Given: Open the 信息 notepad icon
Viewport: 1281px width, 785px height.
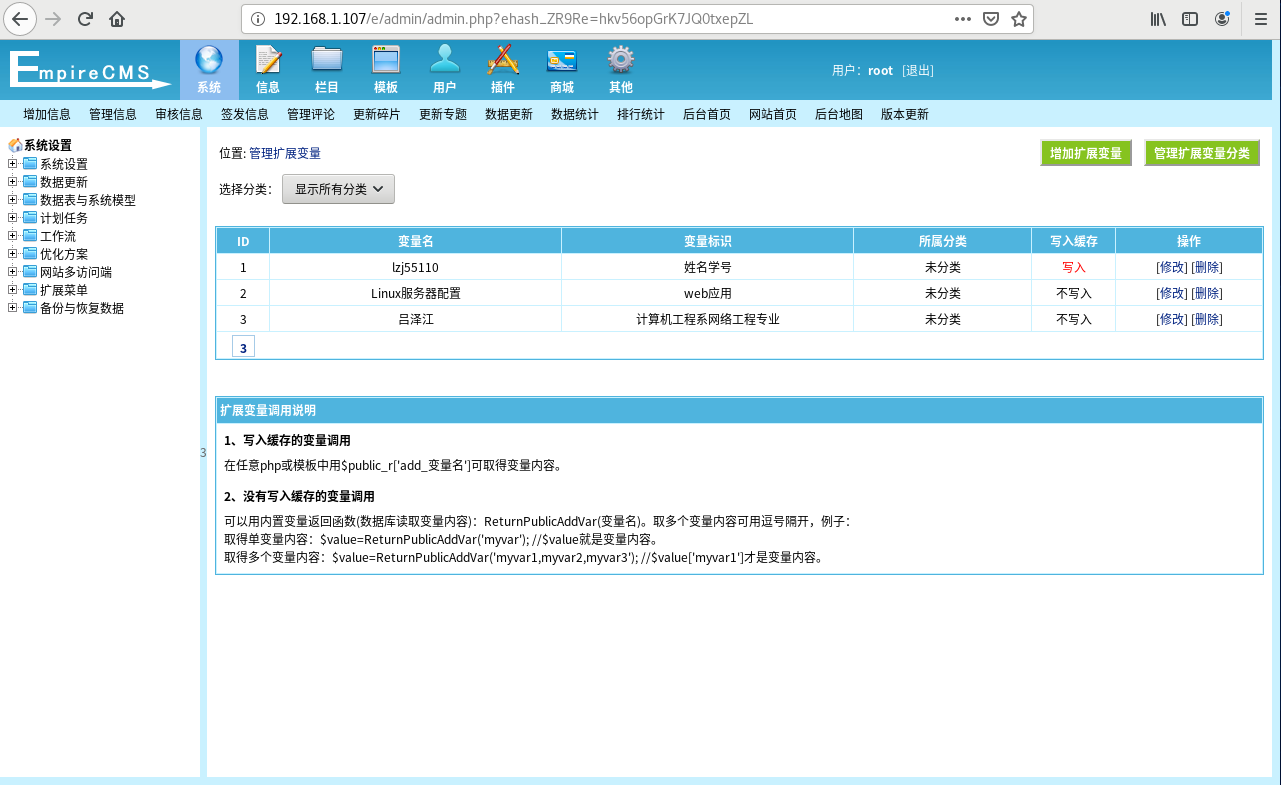Looking at the screenshot, I should click(x=268, y=60).
